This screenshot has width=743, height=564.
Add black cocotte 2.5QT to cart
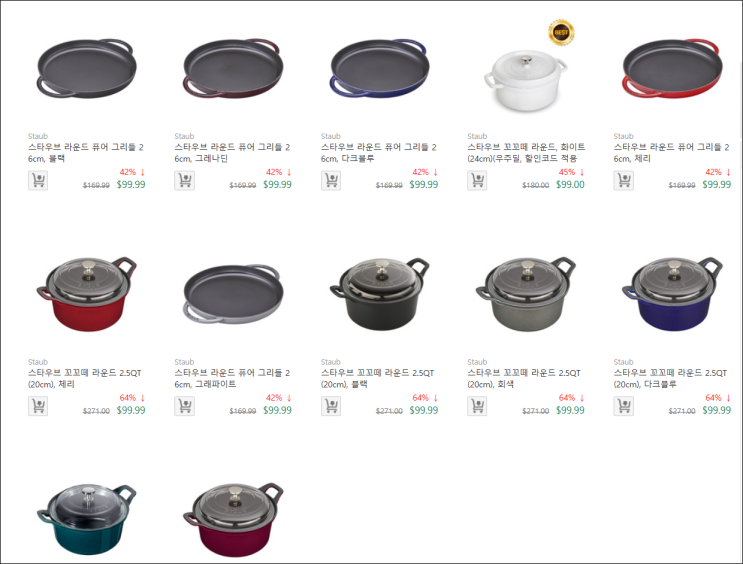[x=331, y=406]
